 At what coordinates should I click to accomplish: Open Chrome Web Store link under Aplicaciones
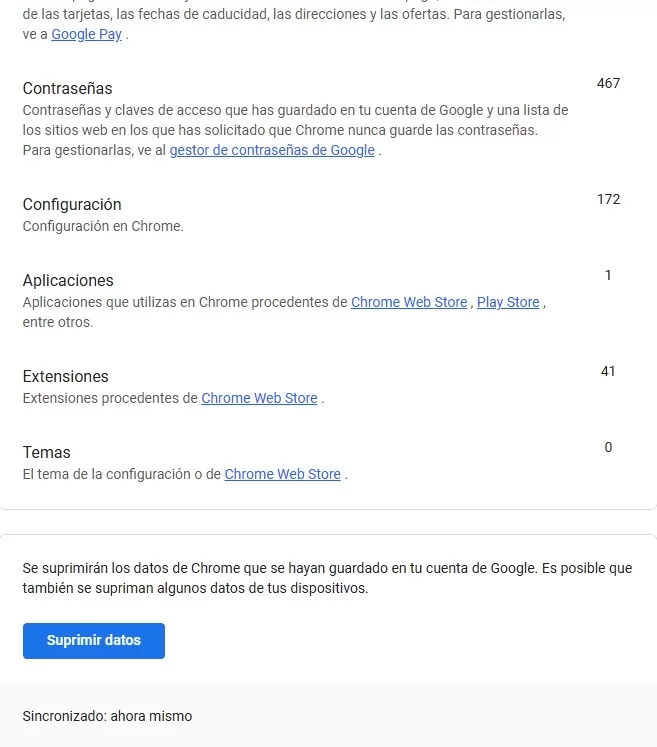pos(409,302)
